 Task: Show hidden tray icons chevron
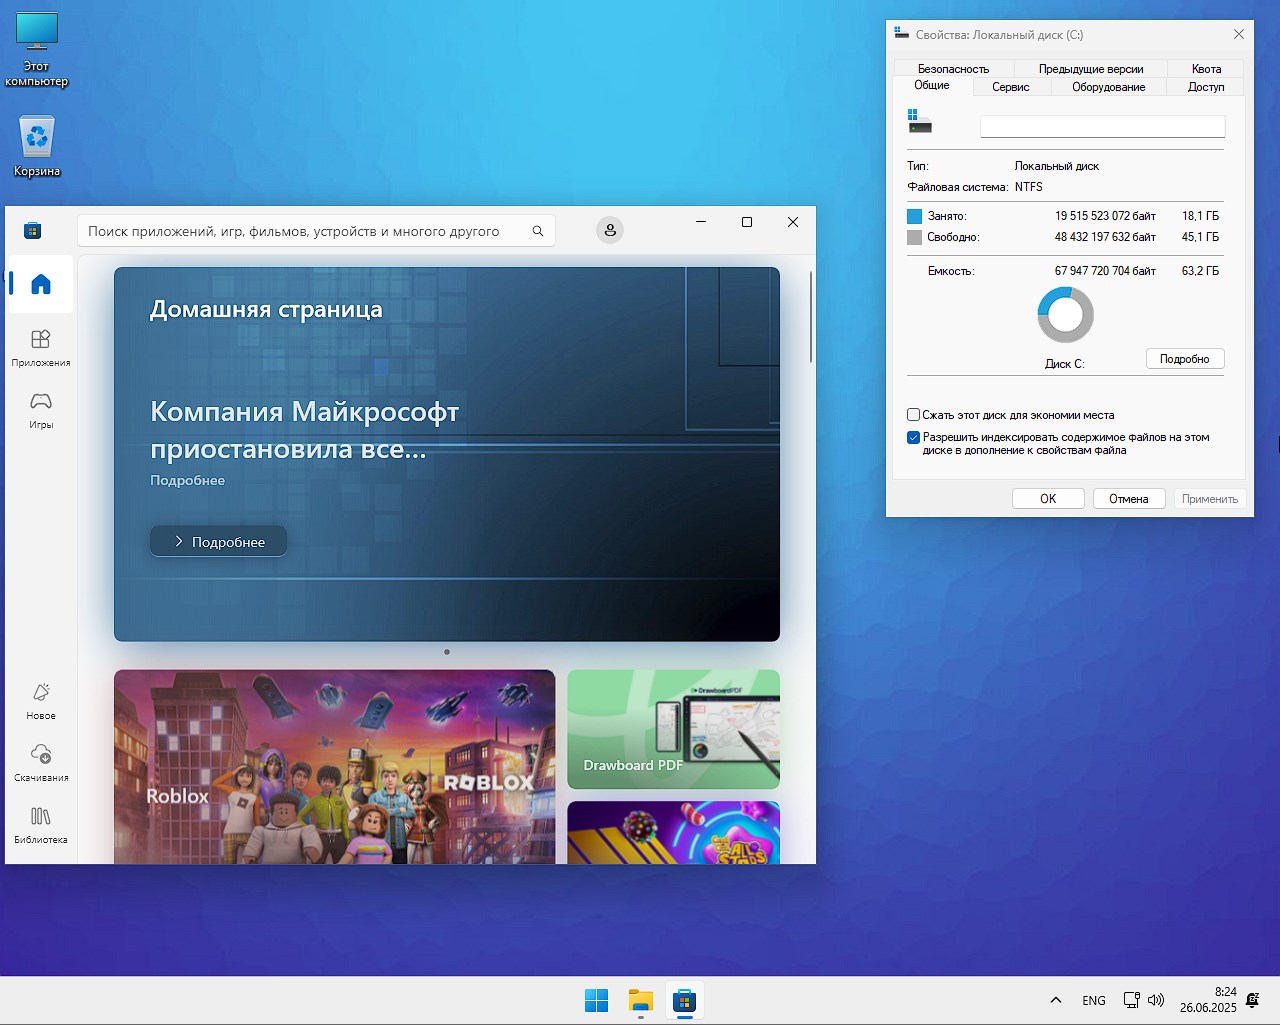click(1055, 1000)
